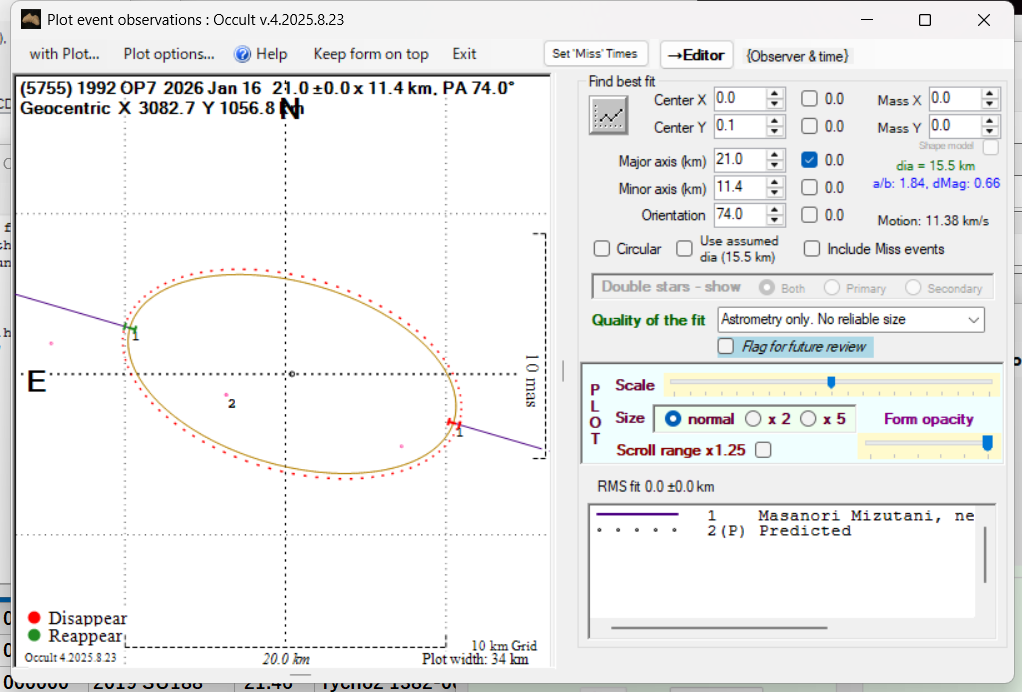Click the →Editor button

pyautogui.click(x=697, y=55)
